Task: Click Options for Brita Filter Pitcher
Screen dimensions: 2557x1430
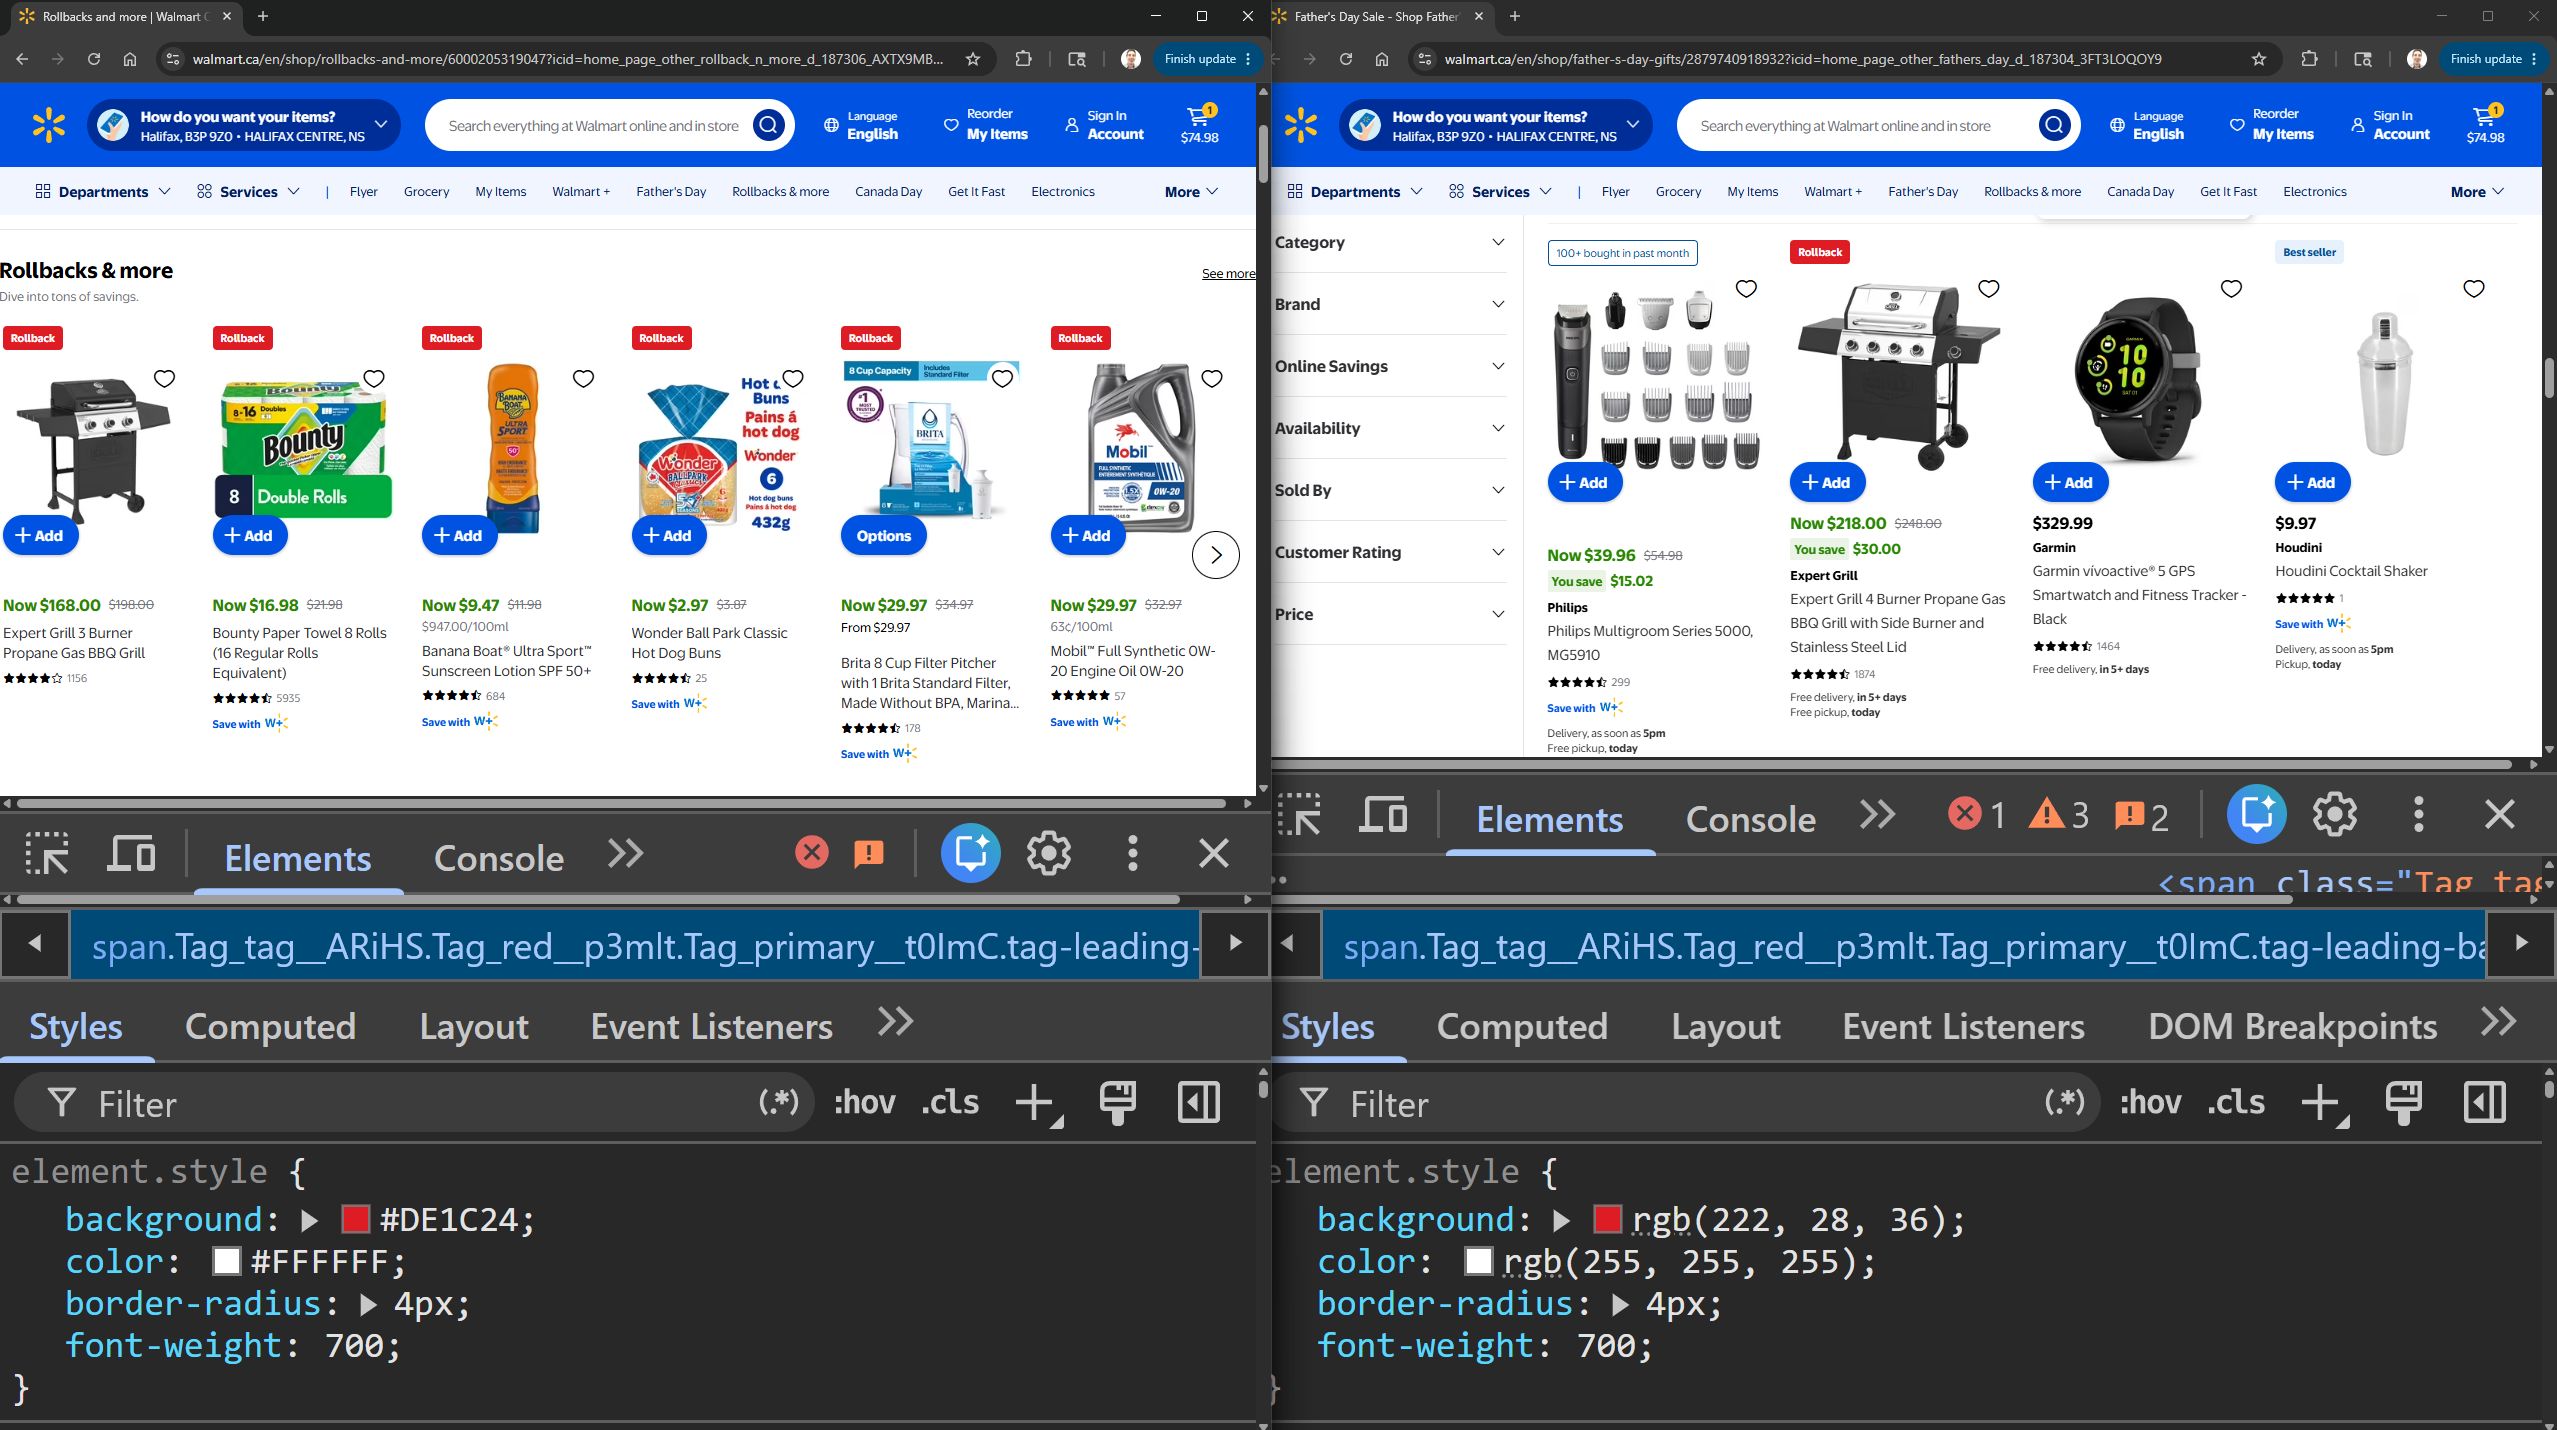Action: [884, 535]
